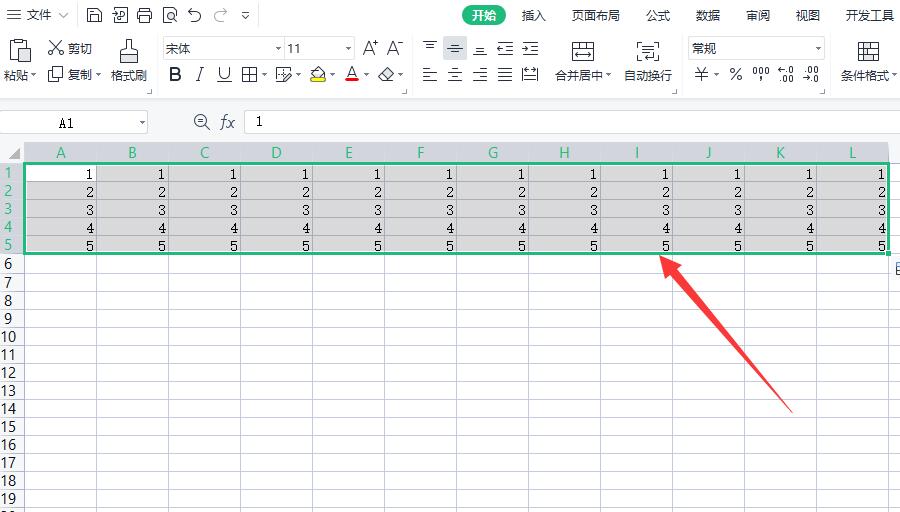Toggle Bold formatting
This screenshot has width=900, height=512.
pos(175,74)
